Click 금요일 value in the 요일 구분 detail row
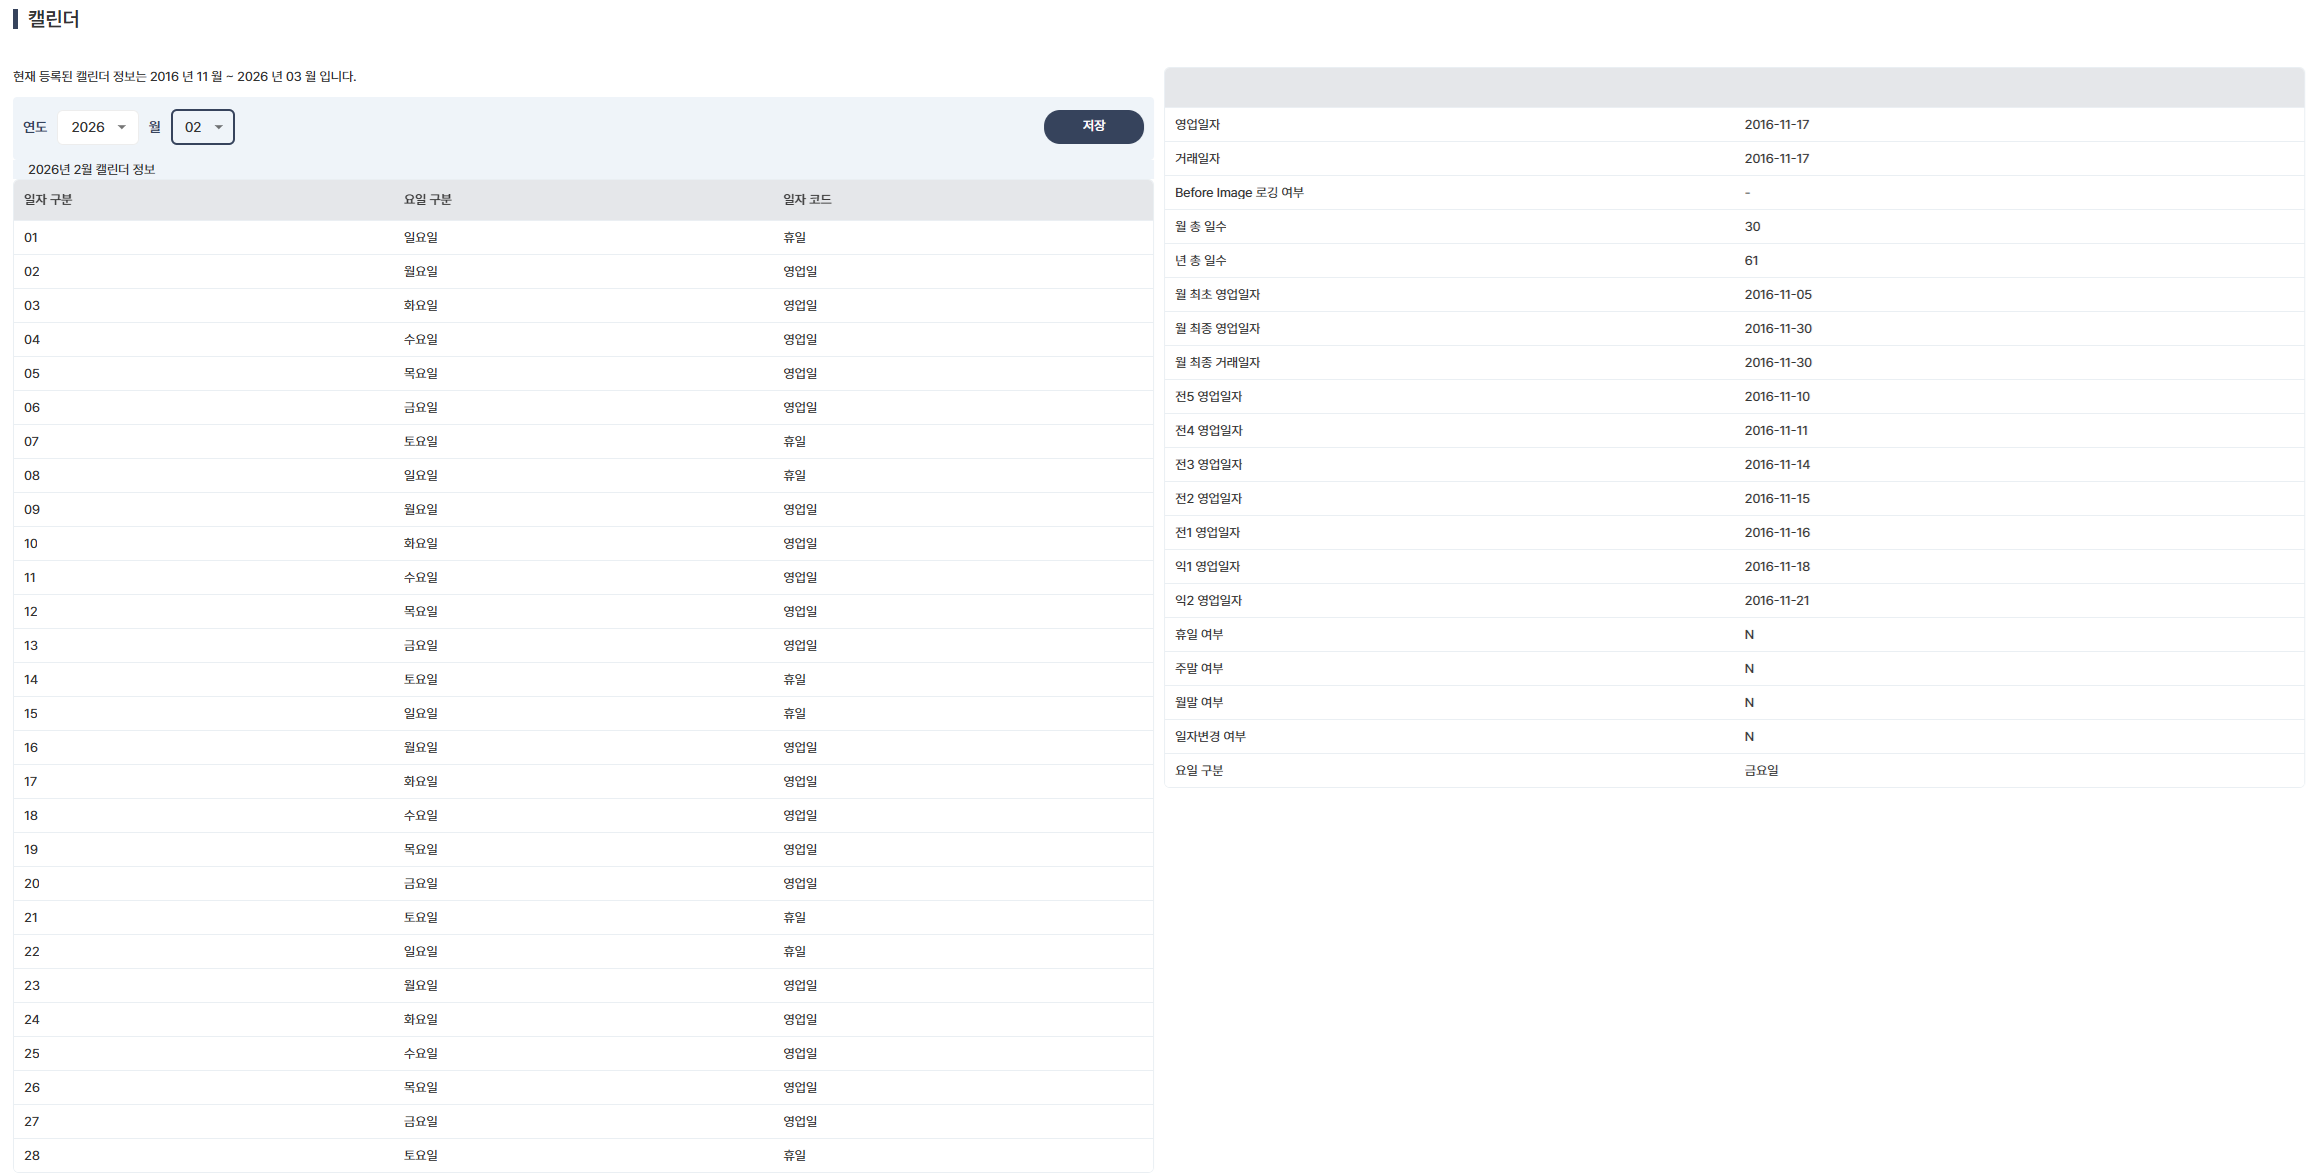Image resolution: width=2323 pixels, height=1173 pixels. point(1761,771)
